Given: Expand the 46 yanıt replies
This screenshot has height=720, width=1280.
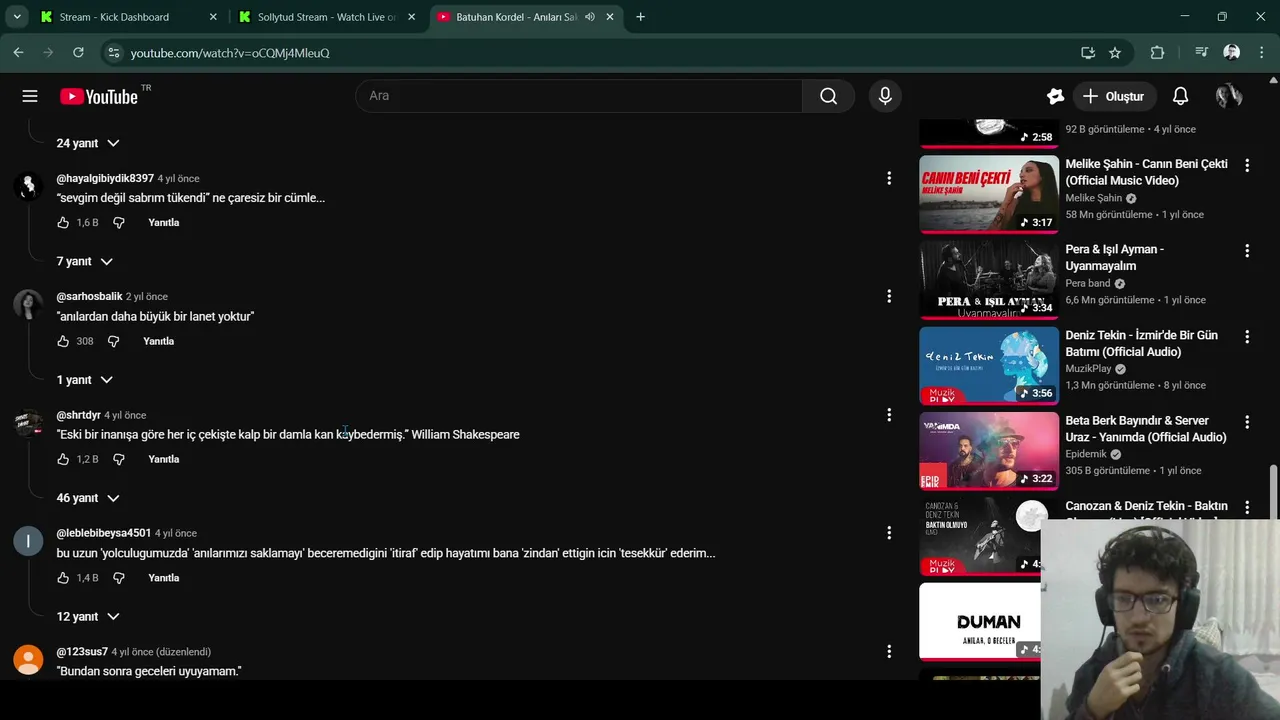Looking at the screenshot, I should tap(88, 498).
